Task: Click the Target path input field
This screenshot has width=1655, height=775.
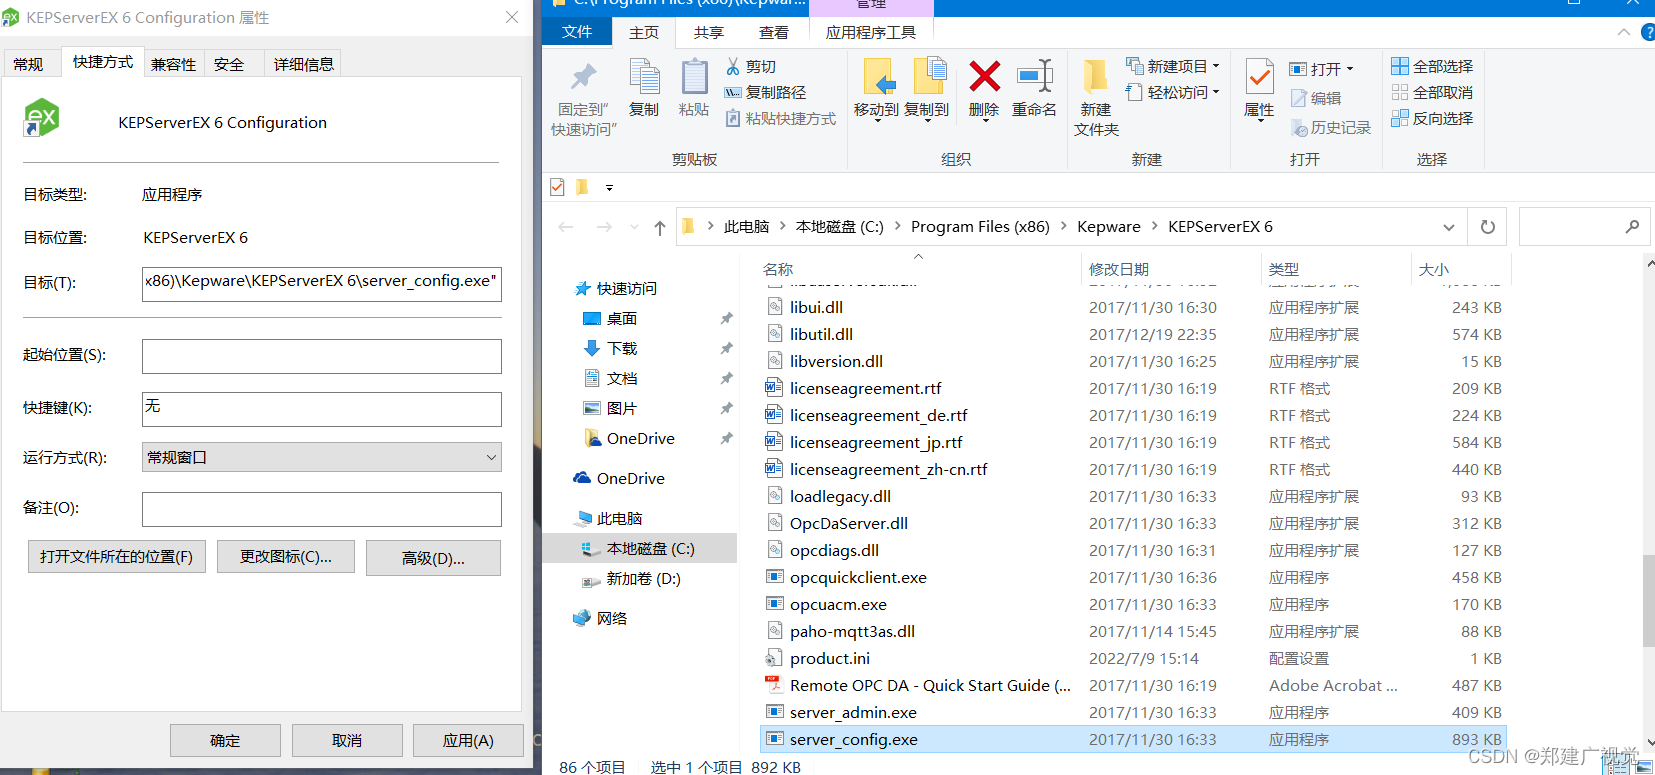Action: pos(322,283)
